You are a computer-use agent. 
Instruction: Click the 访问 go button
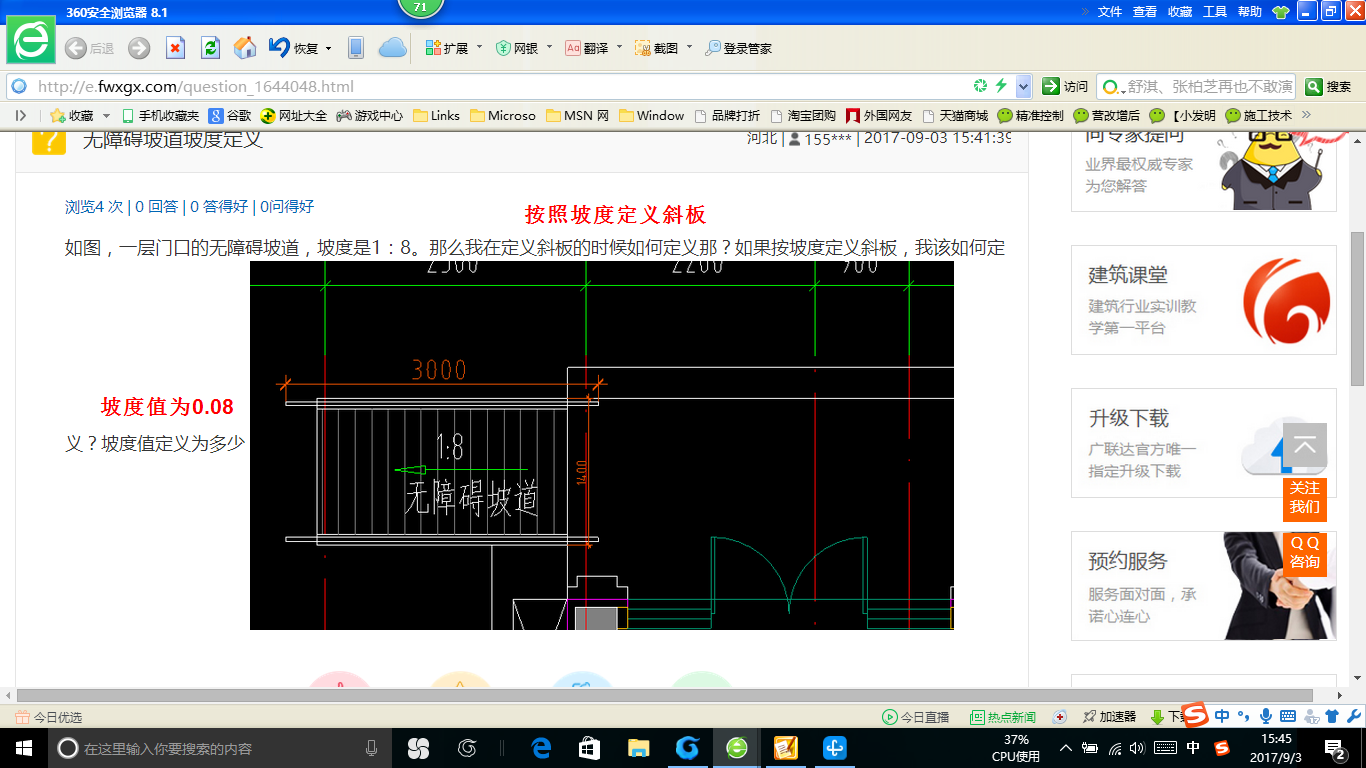[1065, 87]
